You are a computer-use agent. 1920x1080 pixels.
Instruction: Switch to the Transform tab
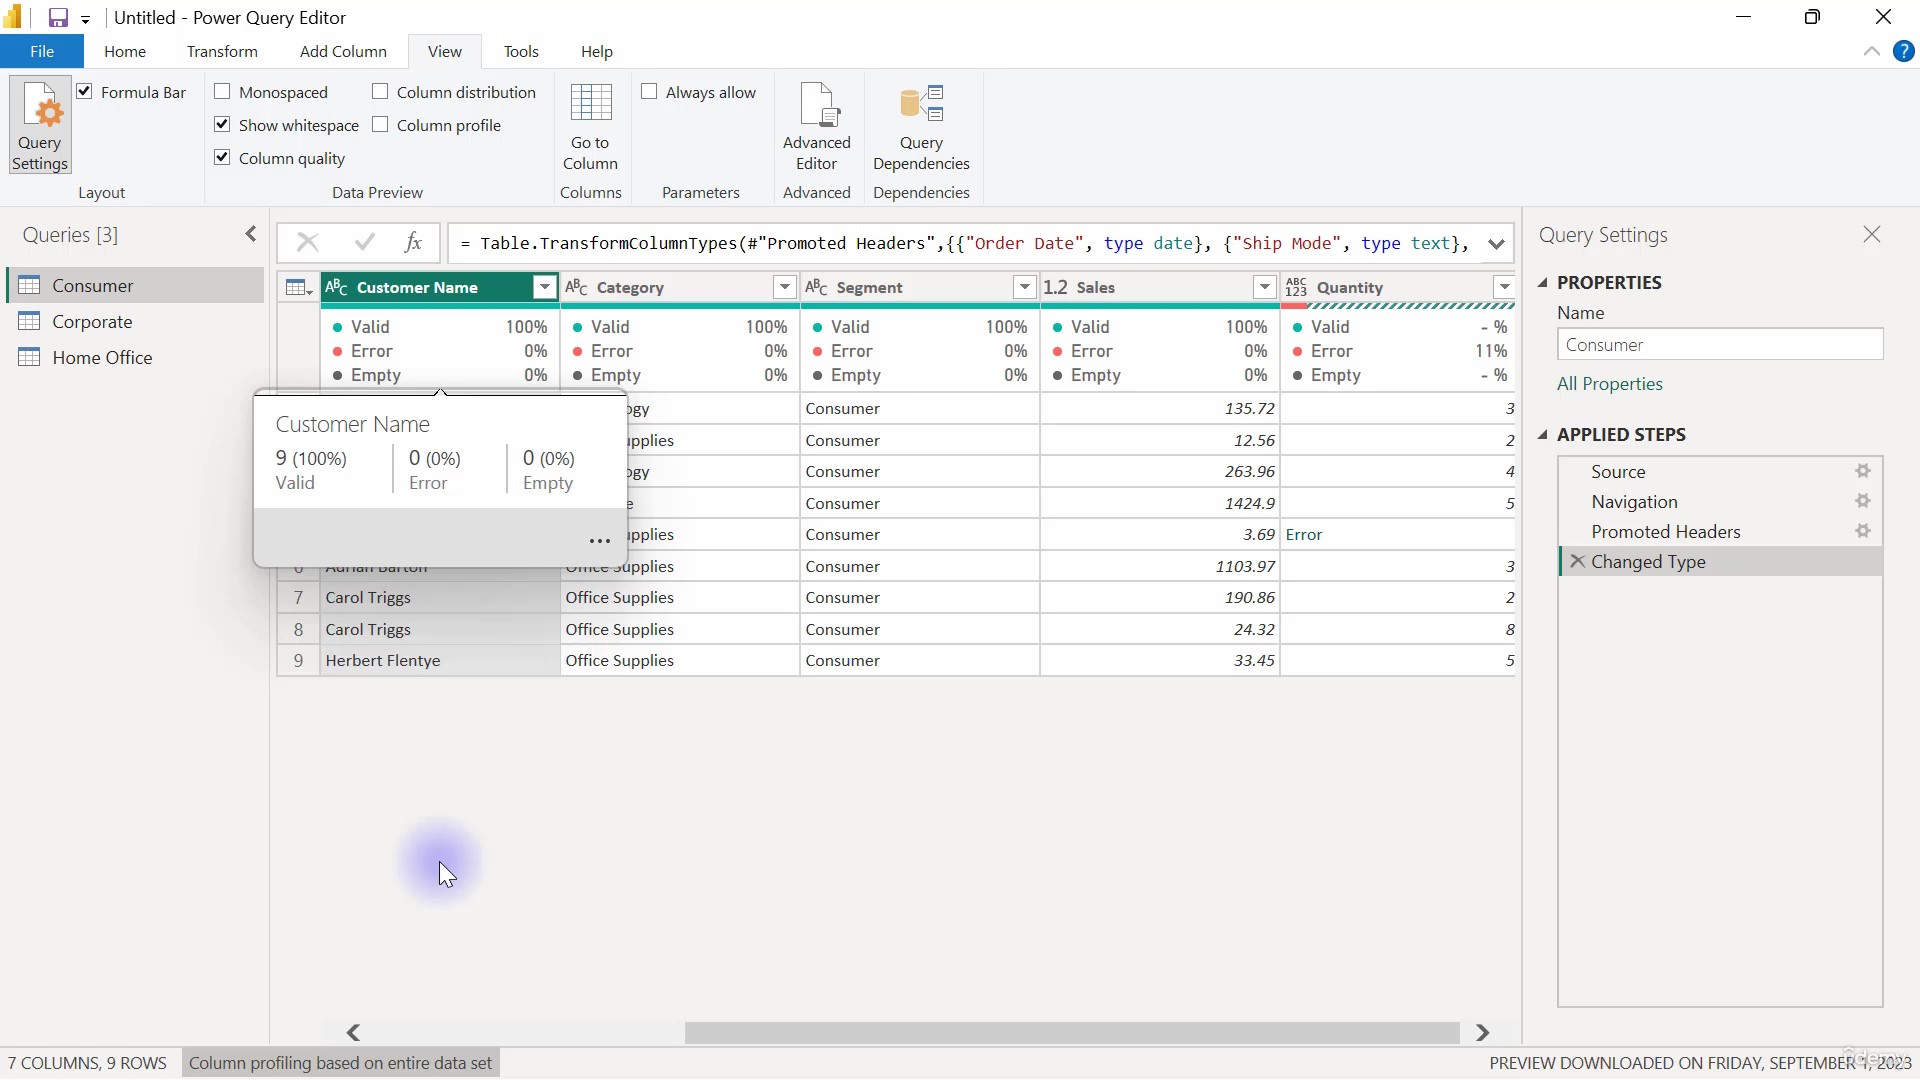click(222, 52)
